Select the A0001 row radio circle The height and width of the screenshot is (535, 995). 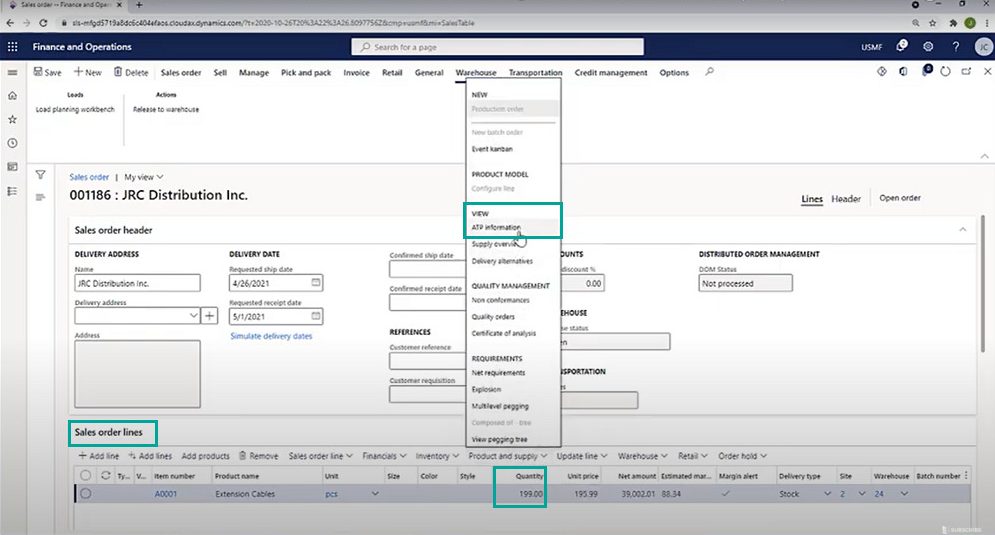click(x=86, y=494)
